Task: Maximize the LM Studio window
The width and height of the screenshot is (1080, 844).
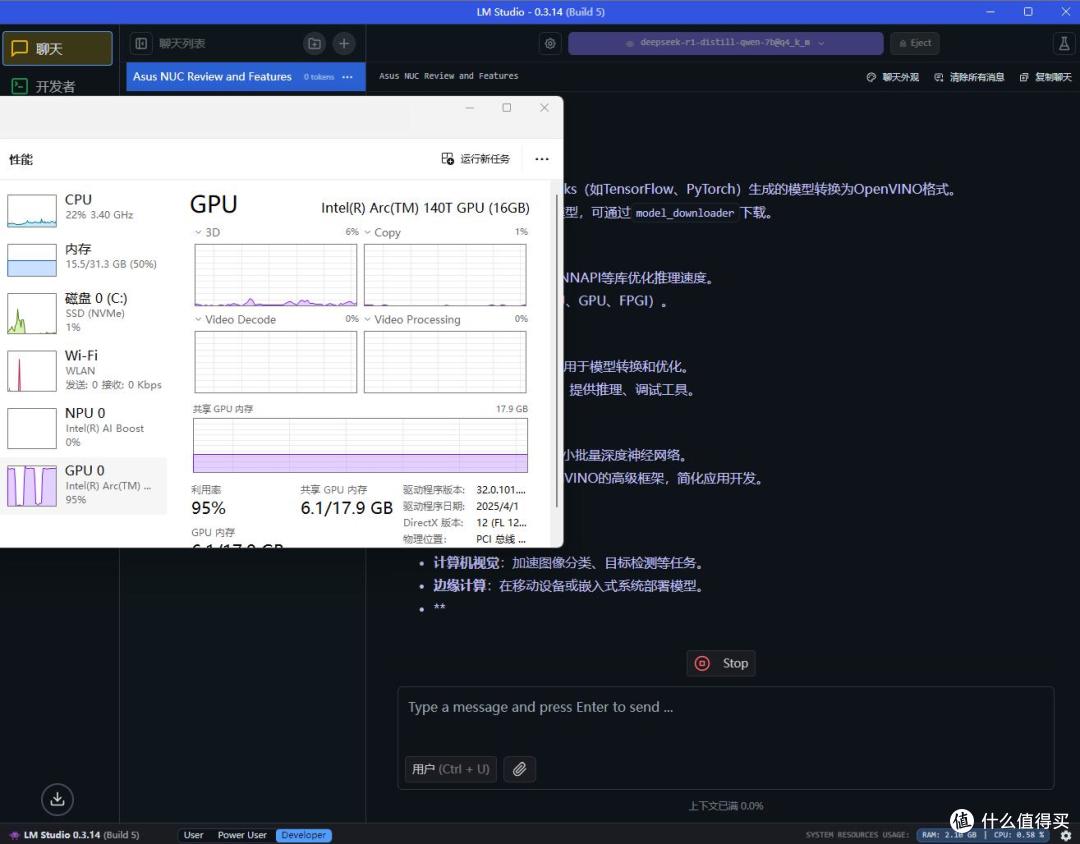Action: pyautogui.click(x=1028, y=12)
